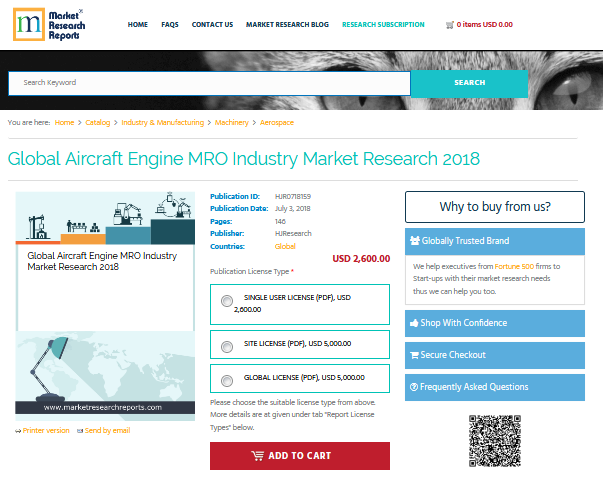Open the shopping cart icon in header

pos(450,25)
